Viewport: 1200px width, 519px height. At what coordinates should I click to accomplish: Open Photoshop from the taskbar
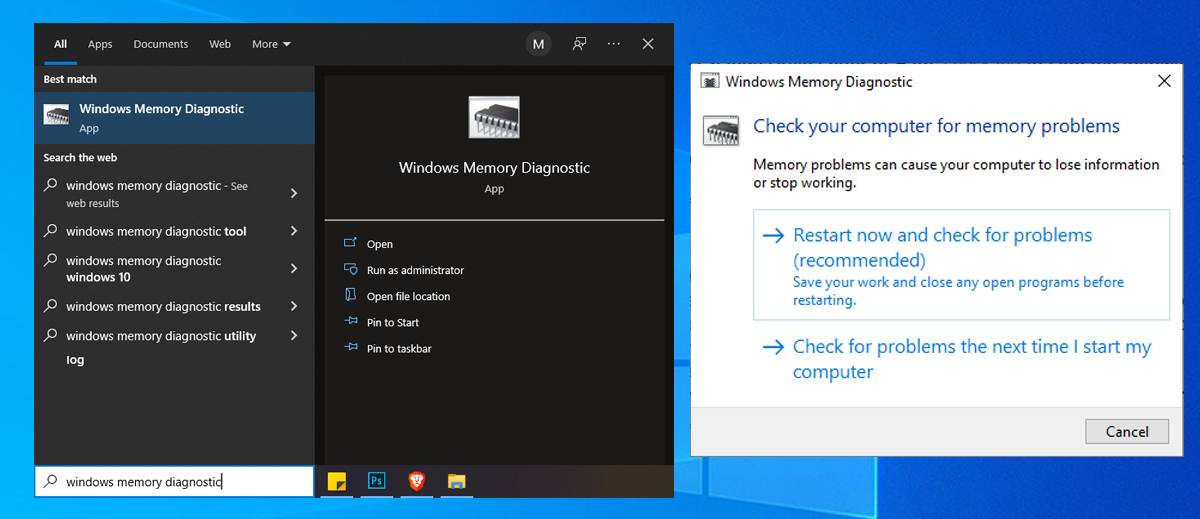[x=377, y=481]
